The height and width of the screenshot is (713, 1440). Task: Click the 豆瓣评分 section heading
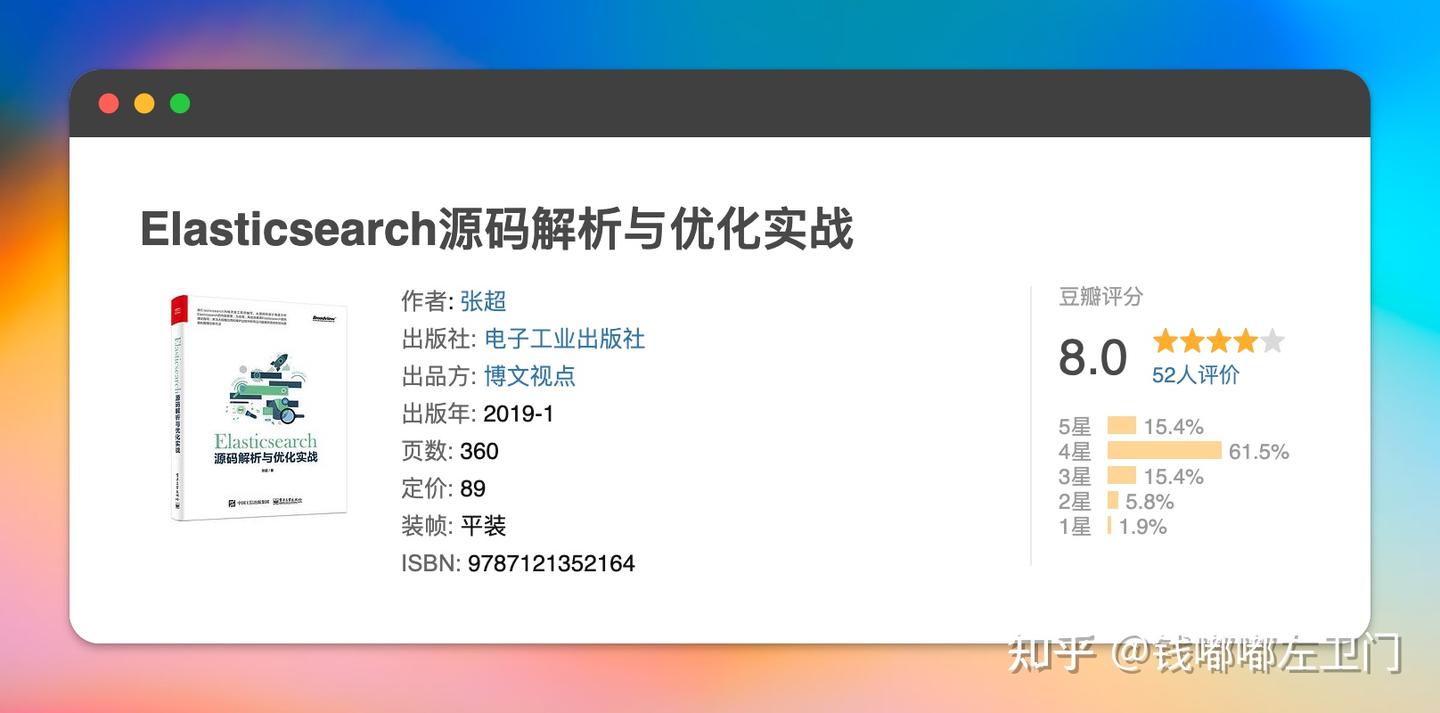coord(1100,297)
